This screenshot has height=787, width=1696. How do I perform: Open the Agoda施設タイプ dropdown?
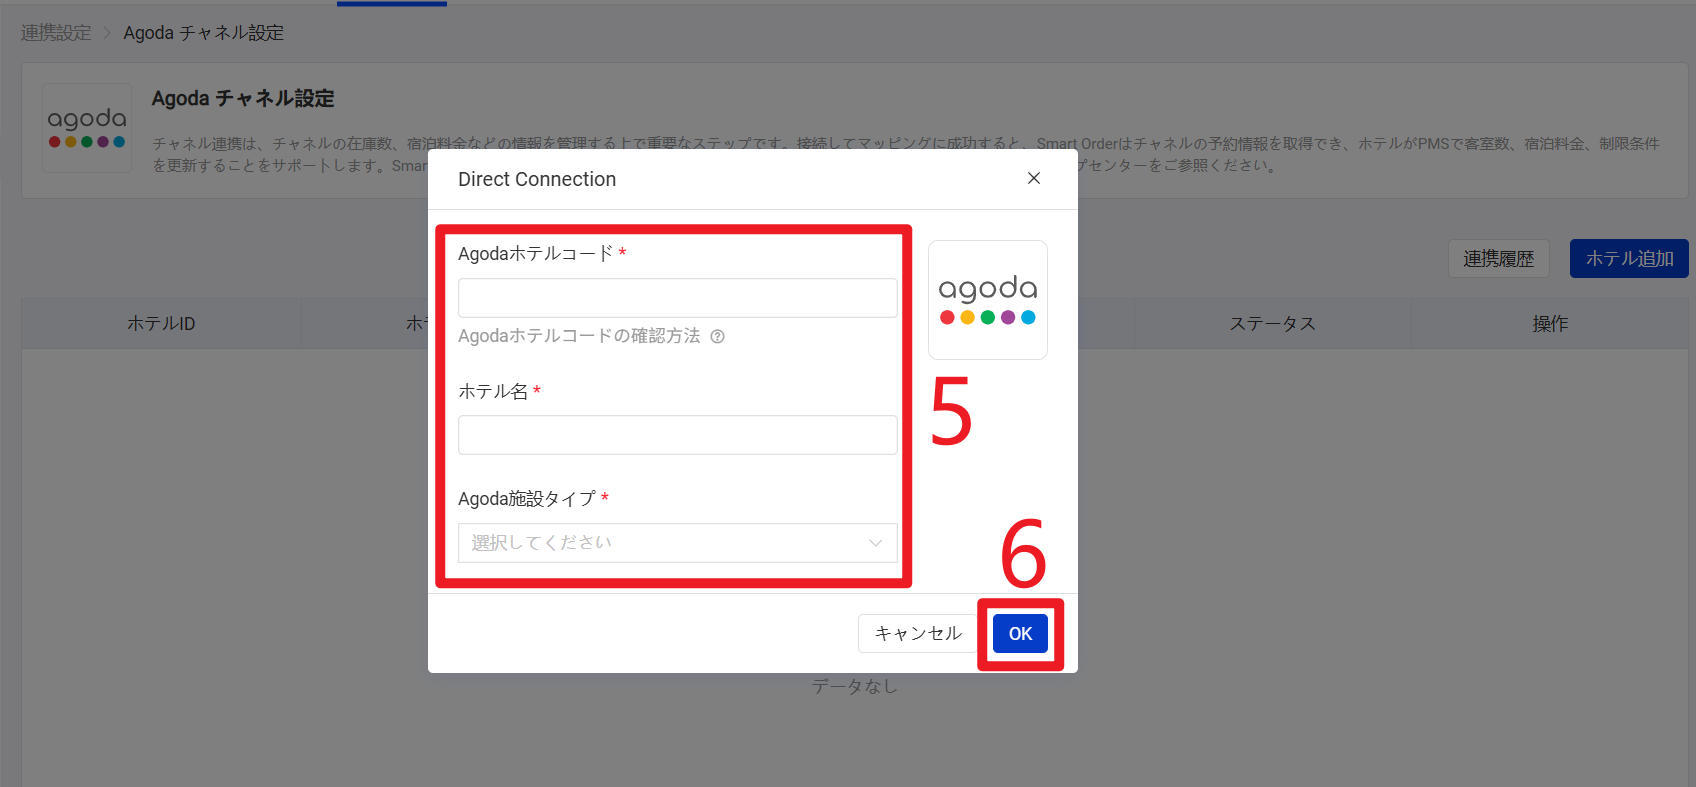pyautogui.click(x=677, y=543)
